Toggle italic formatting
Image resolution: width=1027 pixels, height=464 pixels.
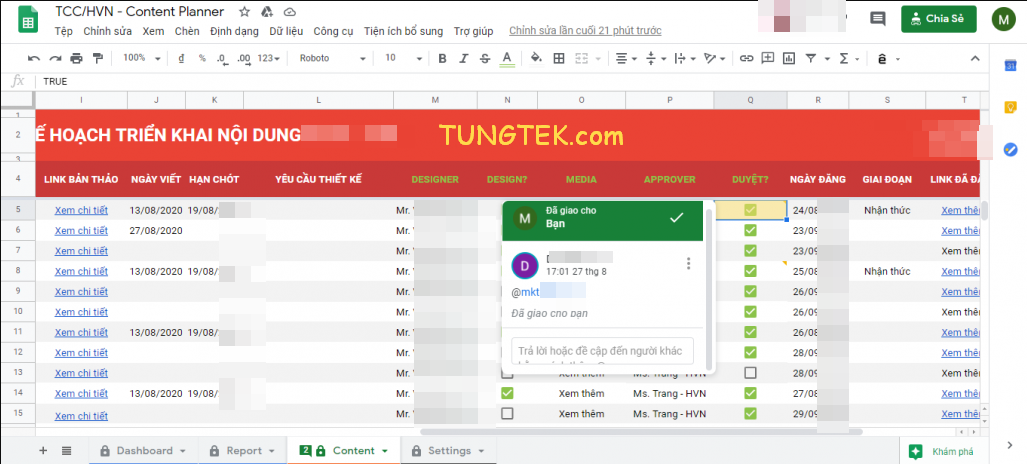tap(464, 58)
